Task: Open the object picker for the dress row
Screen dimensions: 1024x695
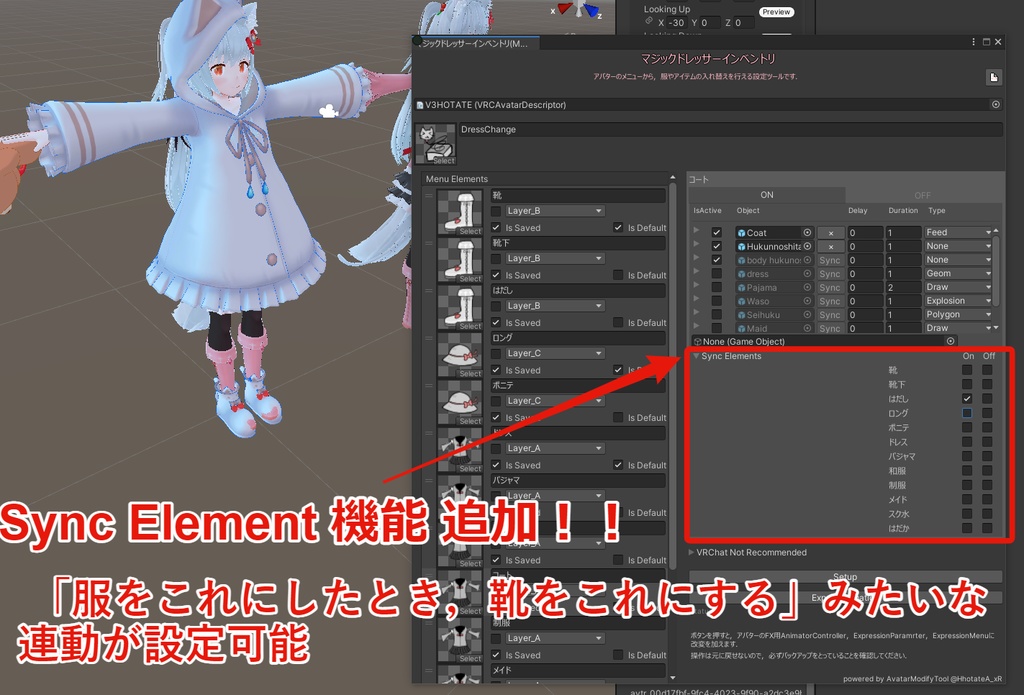Action: tap(807, 274)
